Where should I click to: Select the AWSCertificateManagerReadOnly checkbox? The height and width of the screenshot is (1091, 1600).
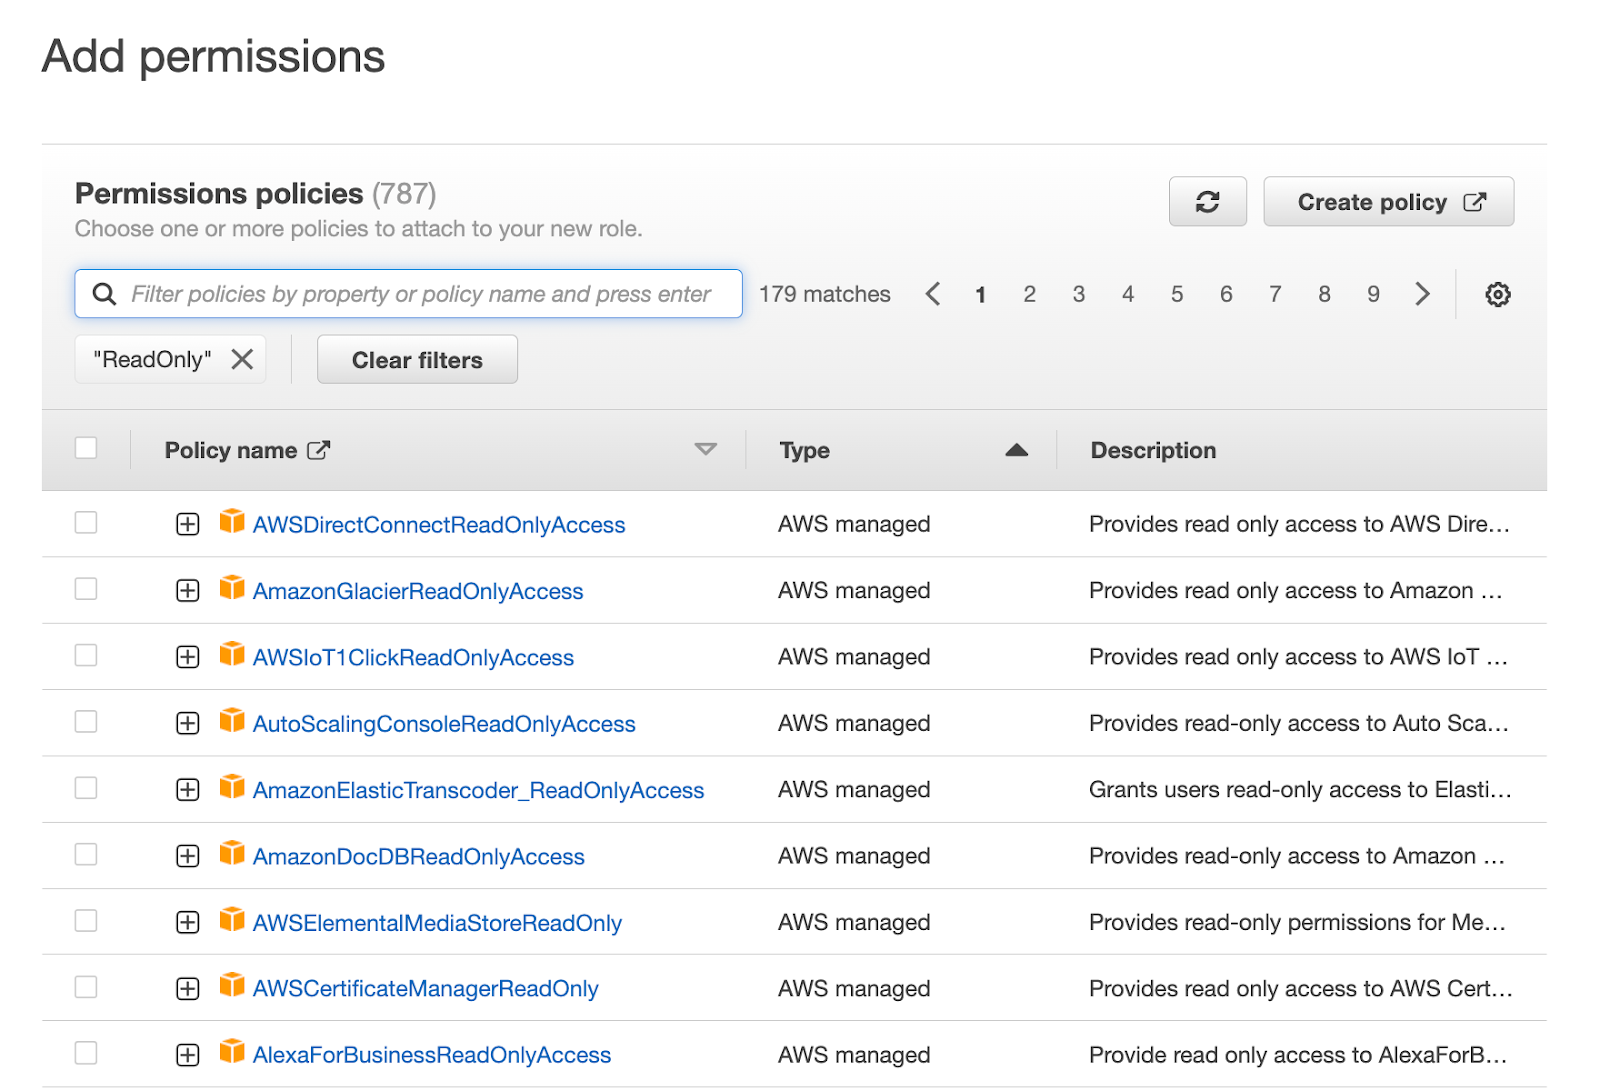click(x=86, y=987)
